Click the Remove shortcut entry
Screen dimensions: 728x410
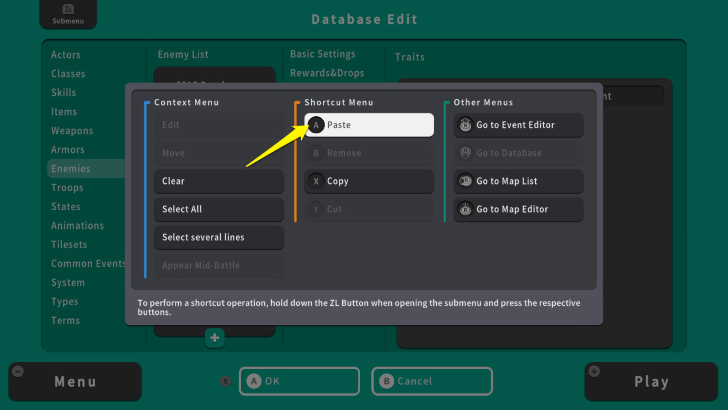coord(369,153)
